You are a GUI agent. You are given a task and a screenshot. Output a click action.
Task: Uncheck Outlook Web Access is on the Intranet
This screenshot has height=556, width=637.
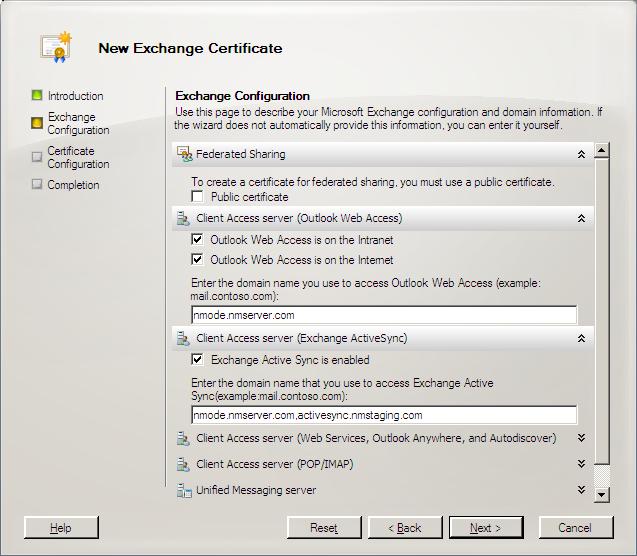tap(197, 239)
